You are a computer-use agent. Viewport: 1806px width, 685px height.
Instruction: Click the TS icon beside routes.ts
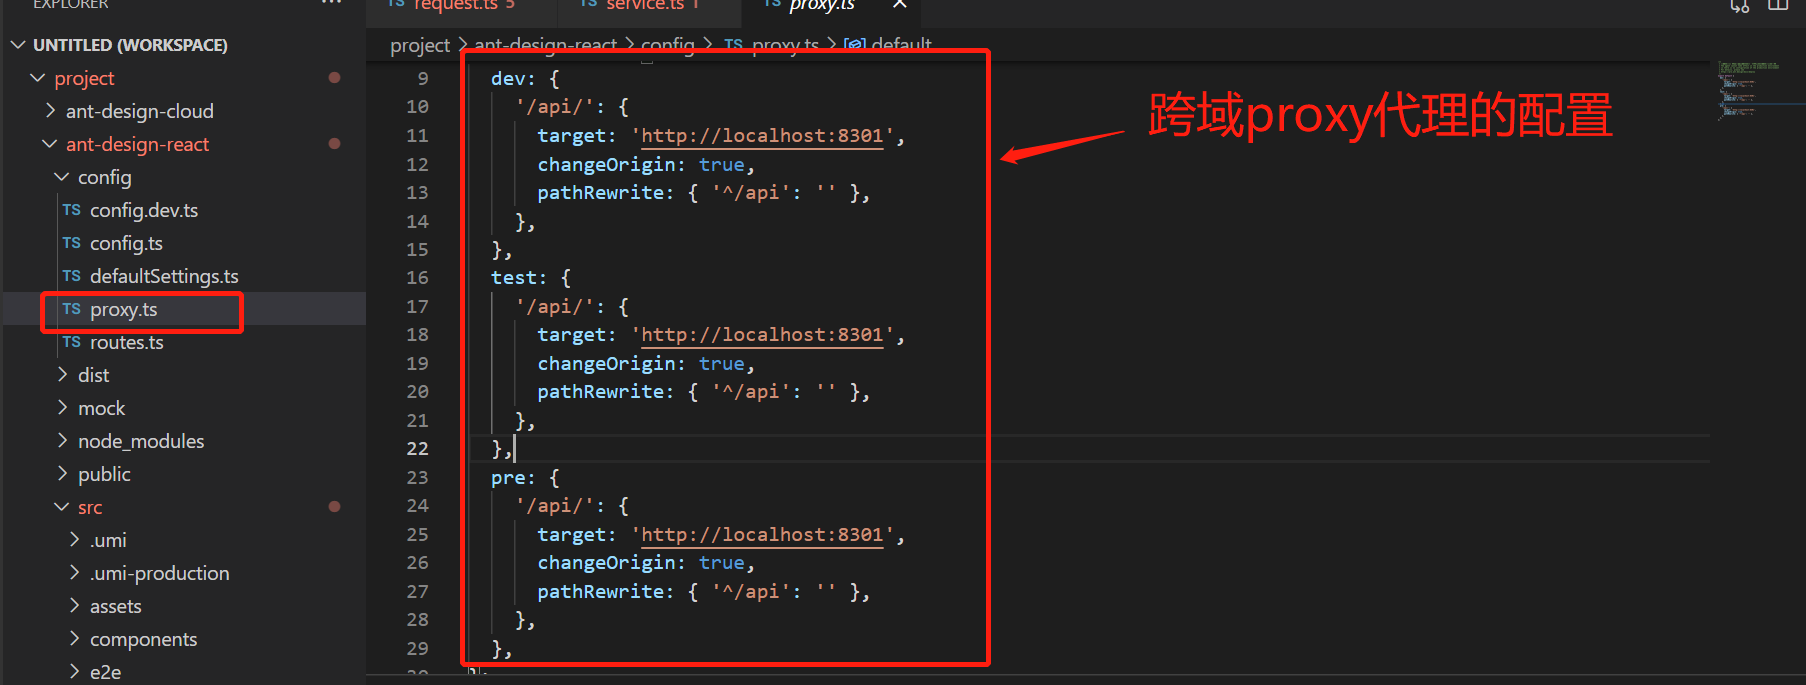pos(71,342)
